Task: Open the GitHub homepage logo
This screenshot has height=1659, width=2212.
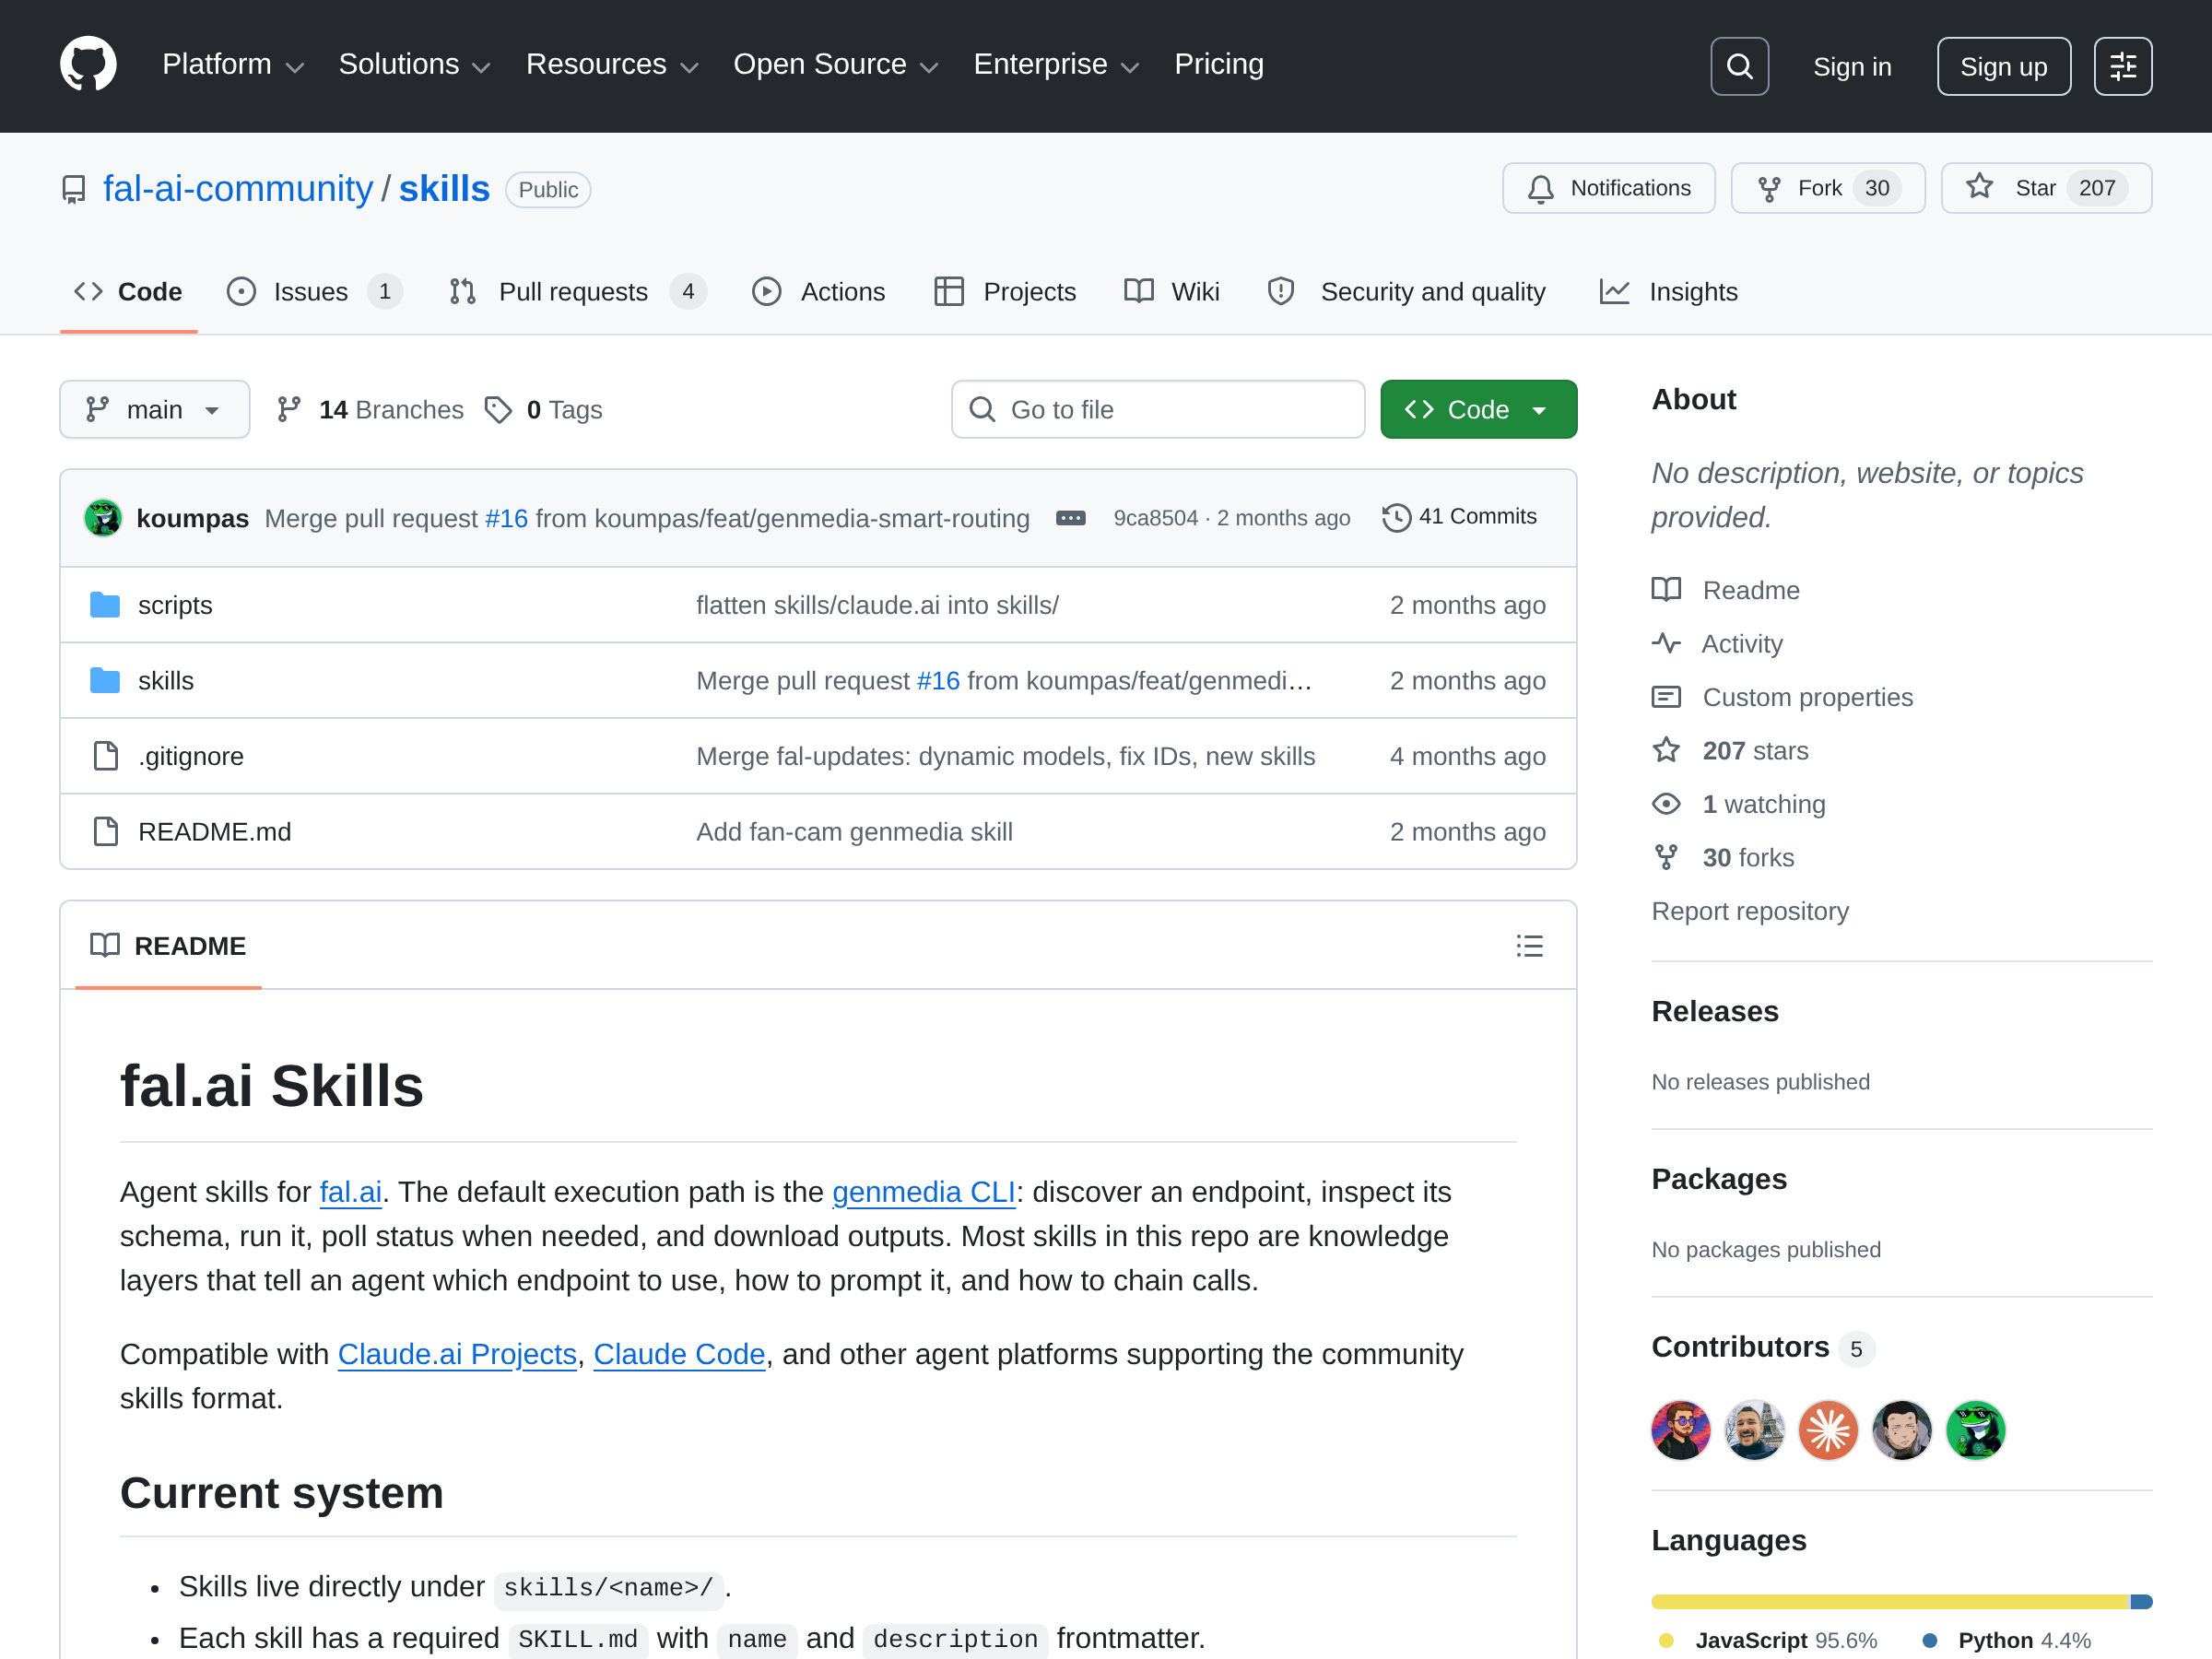Action: [x=88, y=65]
